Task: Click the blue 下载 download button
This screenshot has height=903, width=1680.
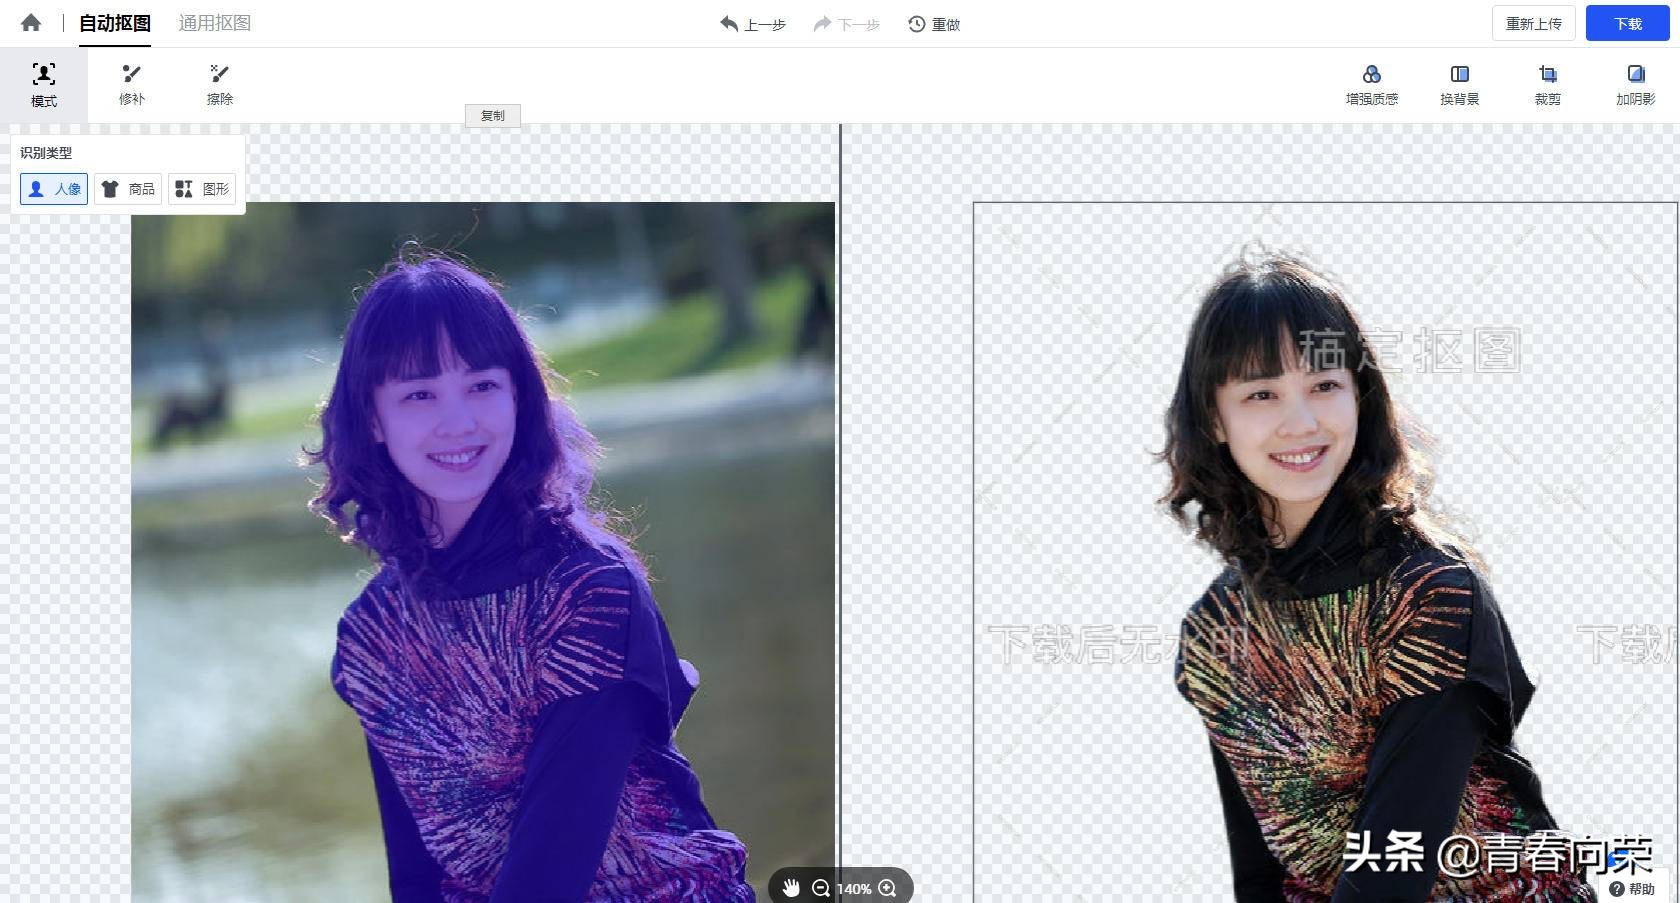Action: tap(1627, 23)
